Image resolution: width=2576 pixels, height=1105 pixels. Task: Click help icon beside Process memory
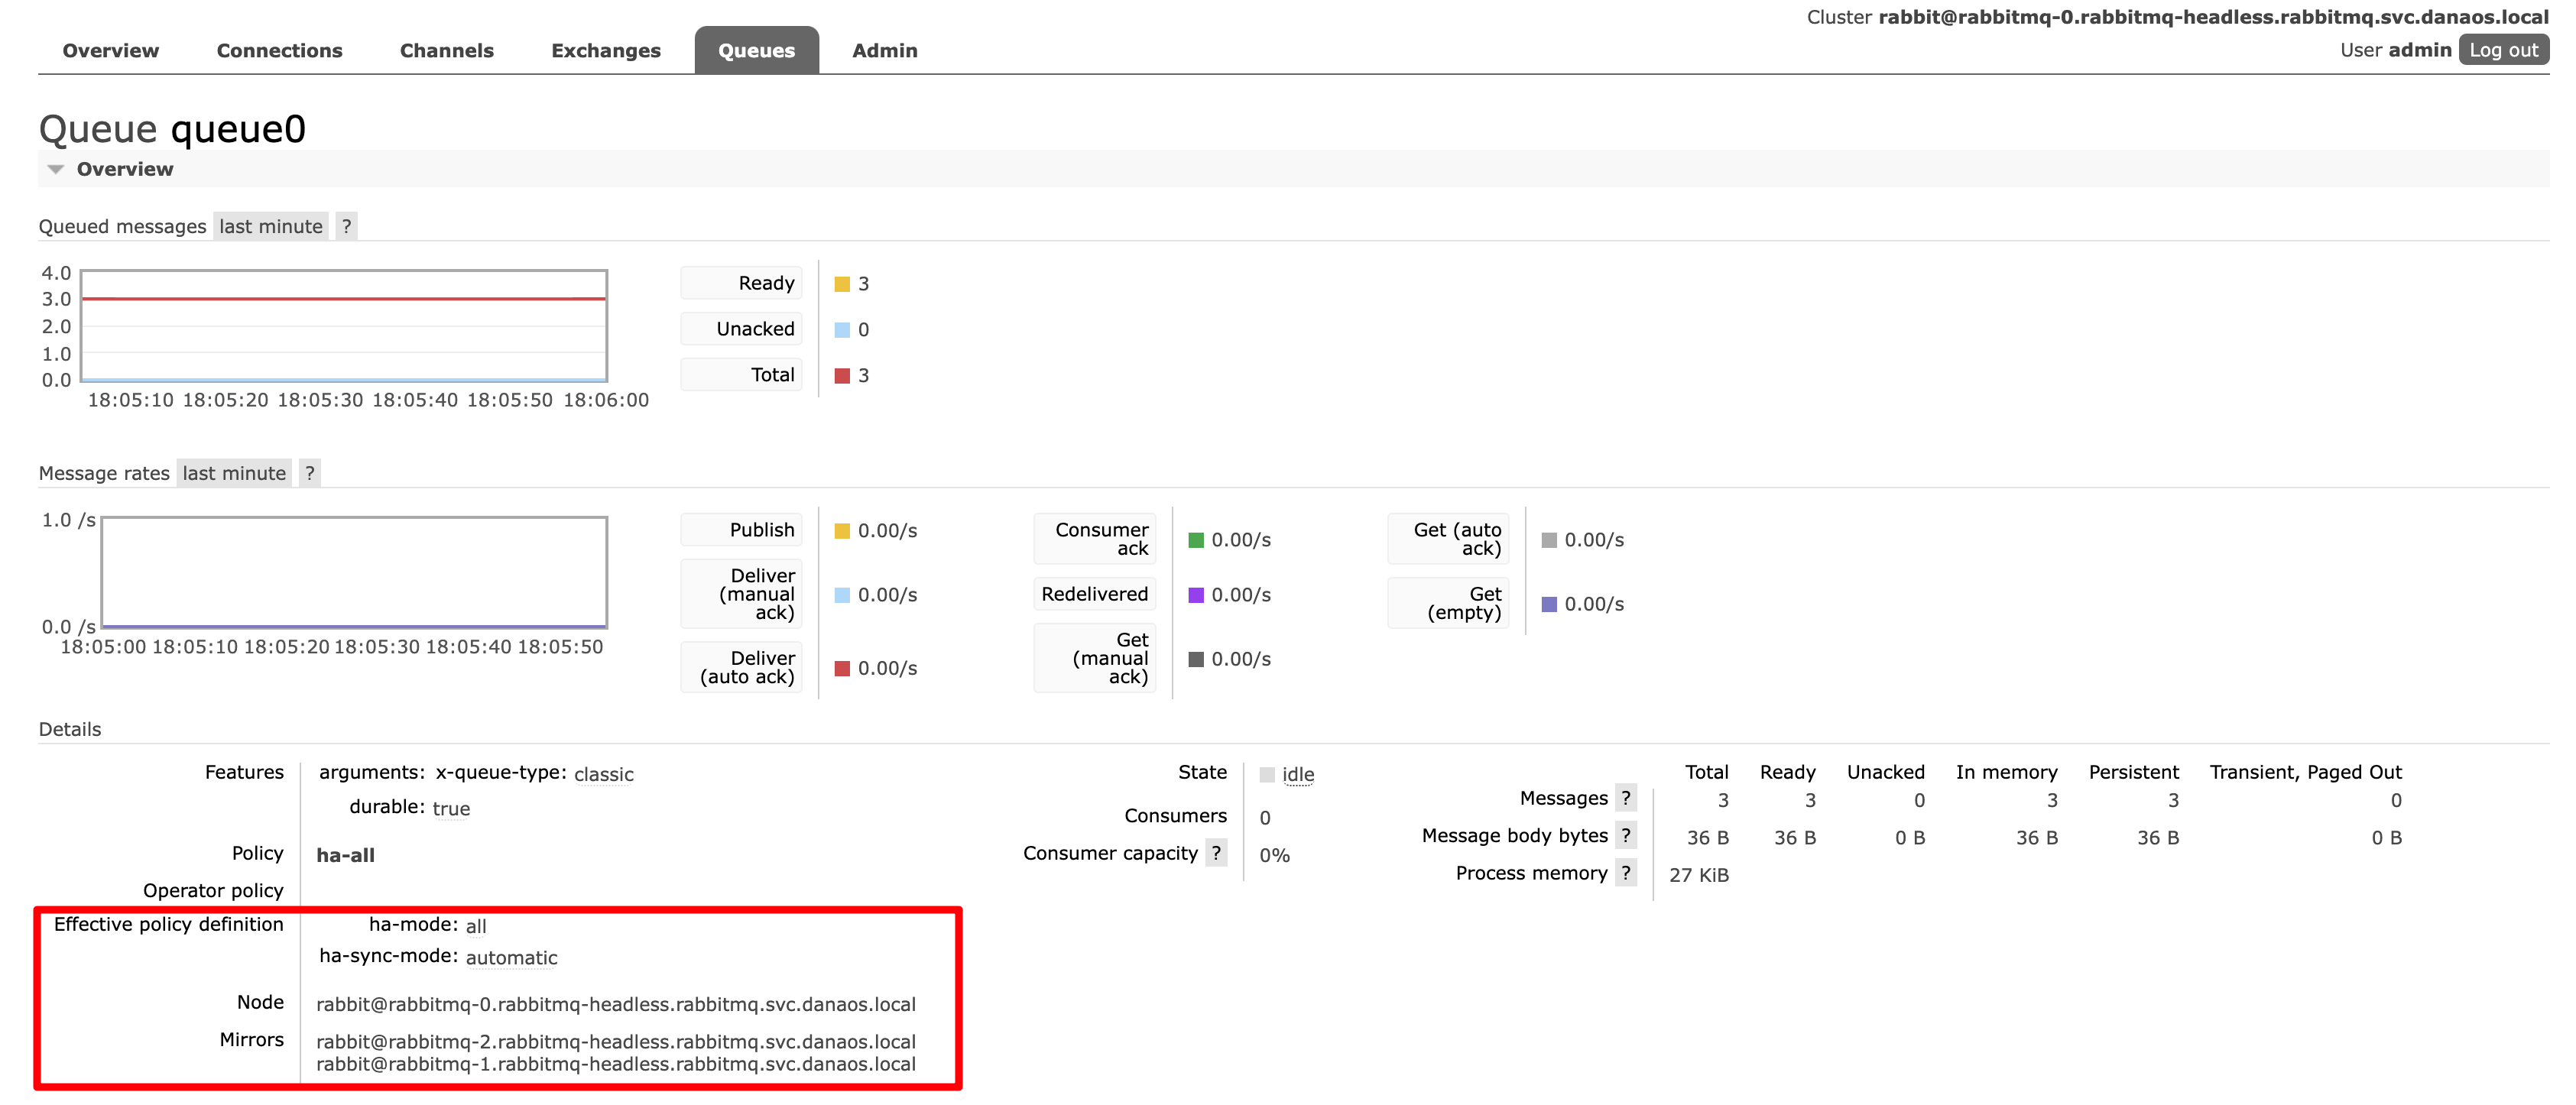pos(1626,873)
